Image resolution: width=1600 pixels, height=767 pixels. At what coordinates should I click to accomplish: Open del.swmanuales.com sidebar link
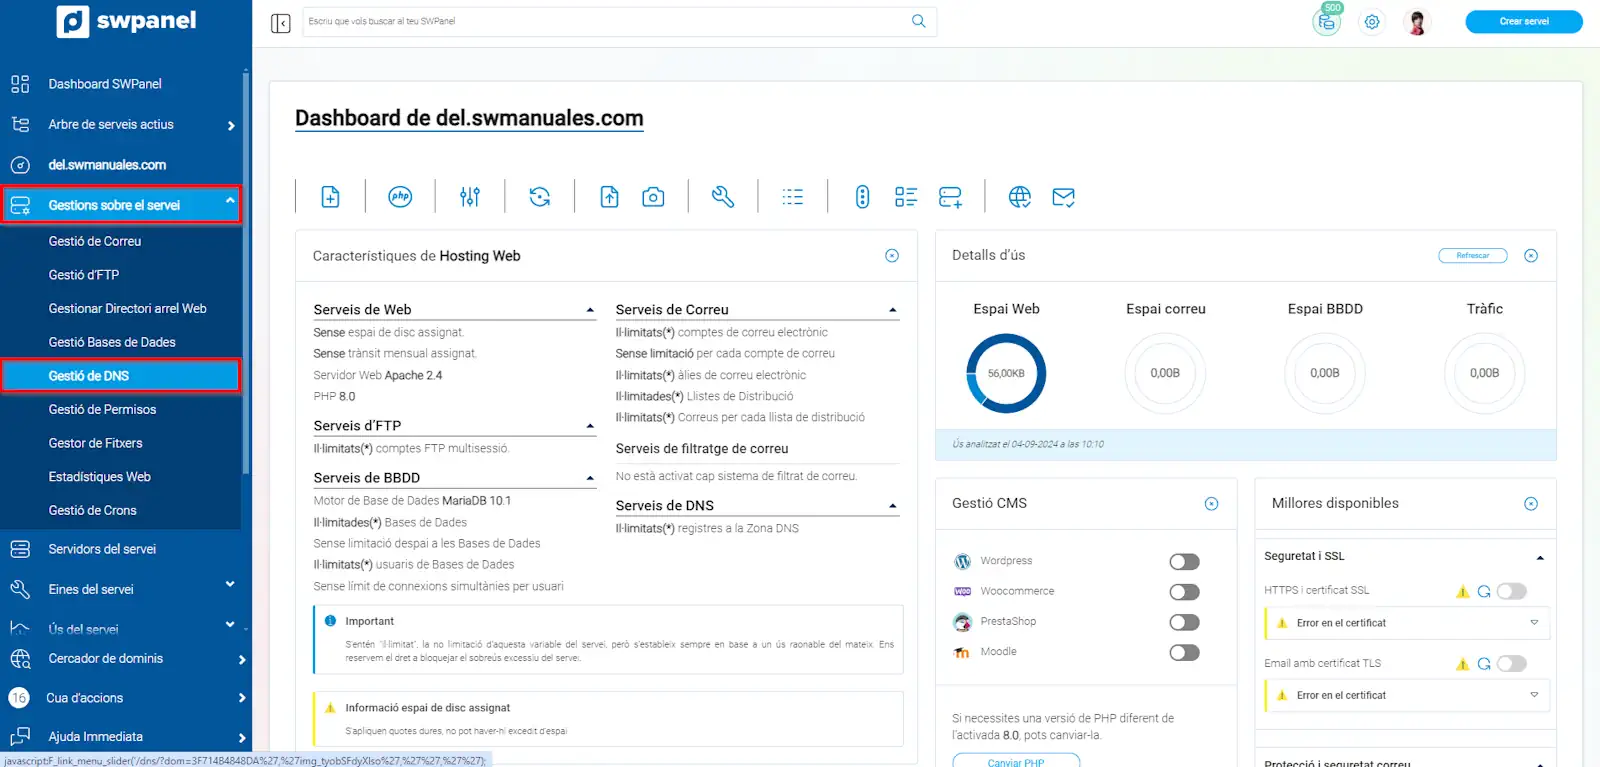coord(107,165)
